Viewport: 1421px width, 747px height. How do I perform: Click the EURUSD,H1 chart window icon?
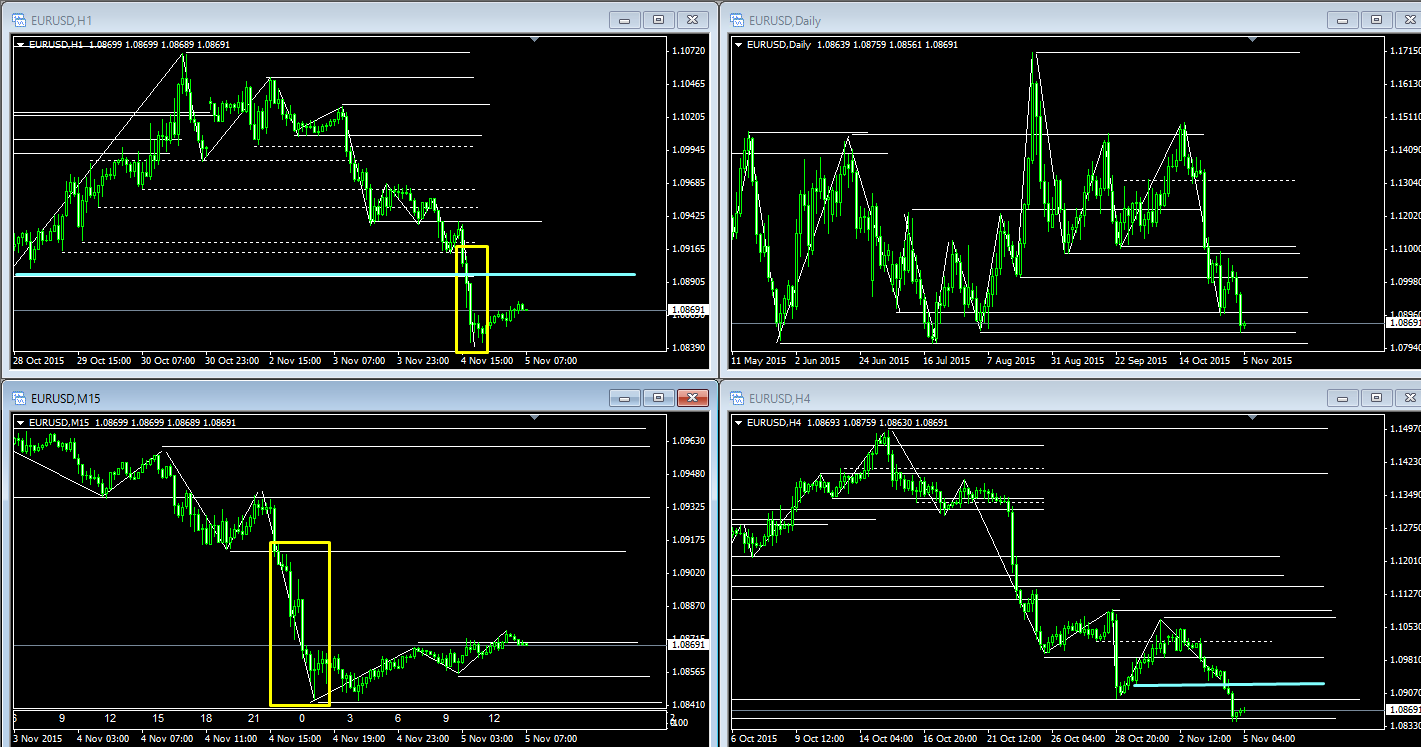click(x=19, y=19)
